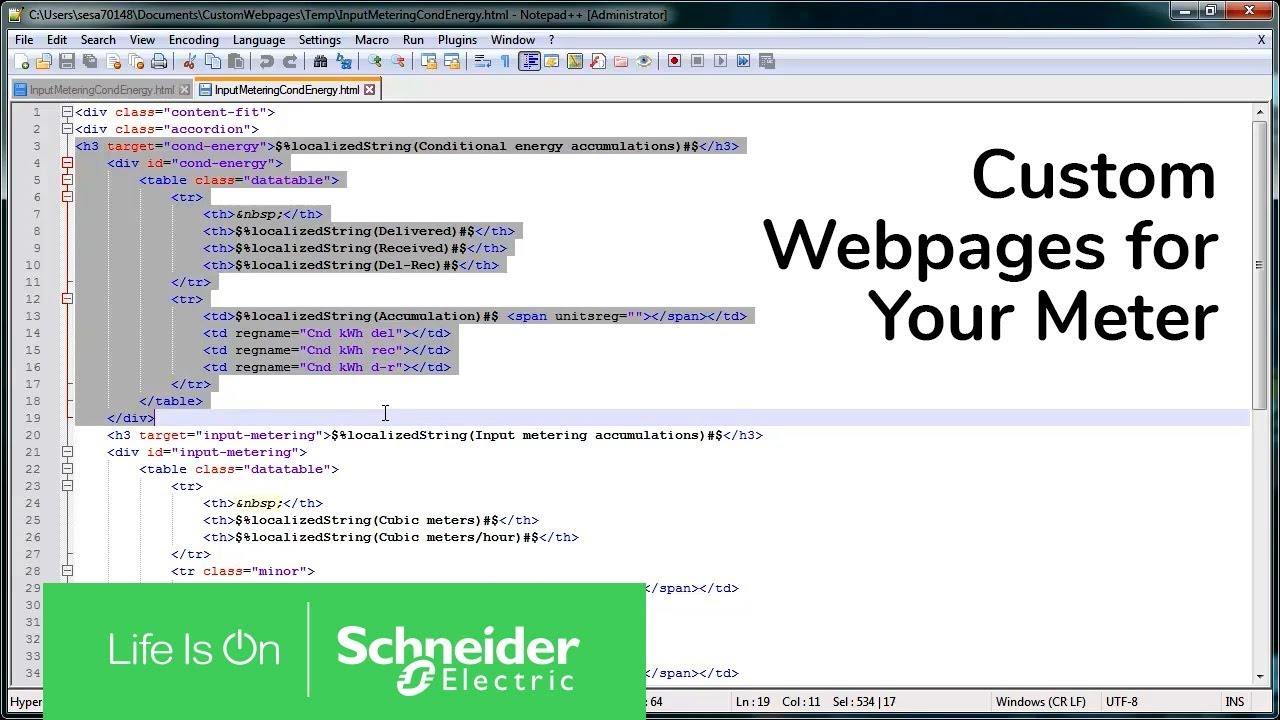1280x720 pixels.
Task: Open the question mark help menu
Action: (551, 40)
